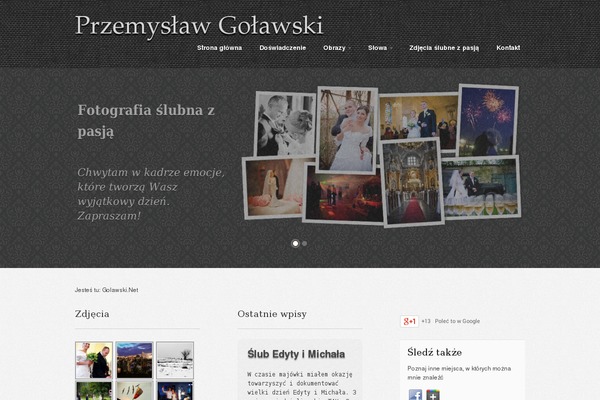Click the Poleć to w Google text
The height and width of the screenshot is (400, 600).
coord(457,321)
